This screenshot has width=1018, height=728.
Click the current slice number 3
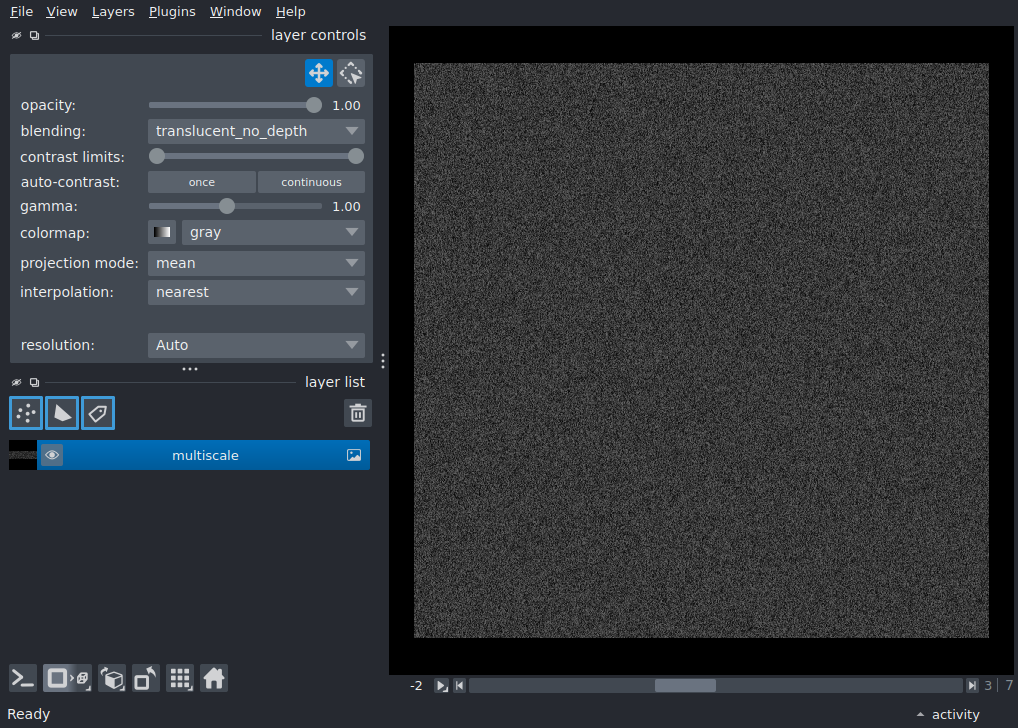(x=988, y=686)
